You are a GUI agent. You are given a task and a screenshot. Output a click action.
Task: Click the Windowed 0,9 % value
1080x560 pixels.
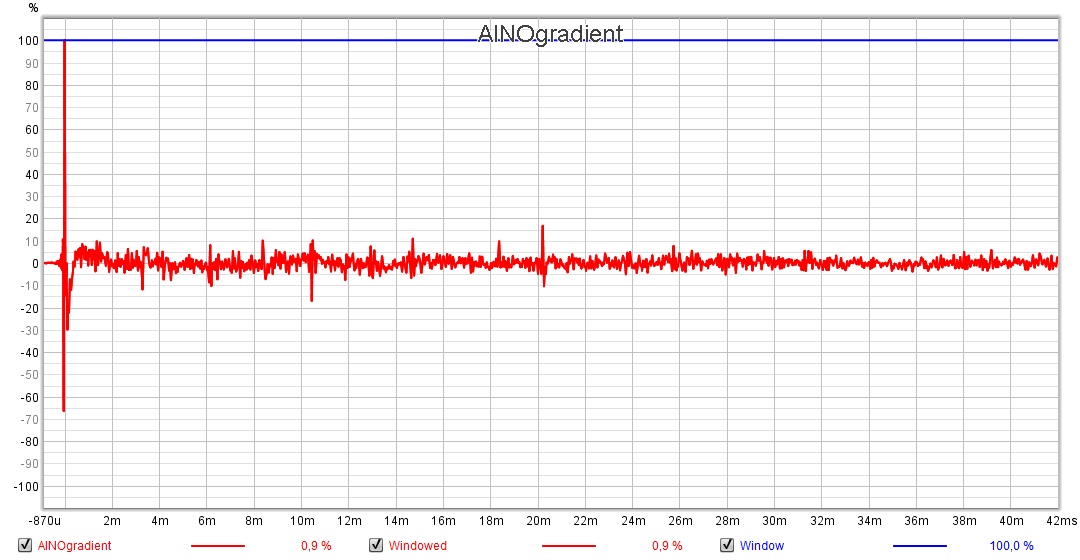(667, 546)
